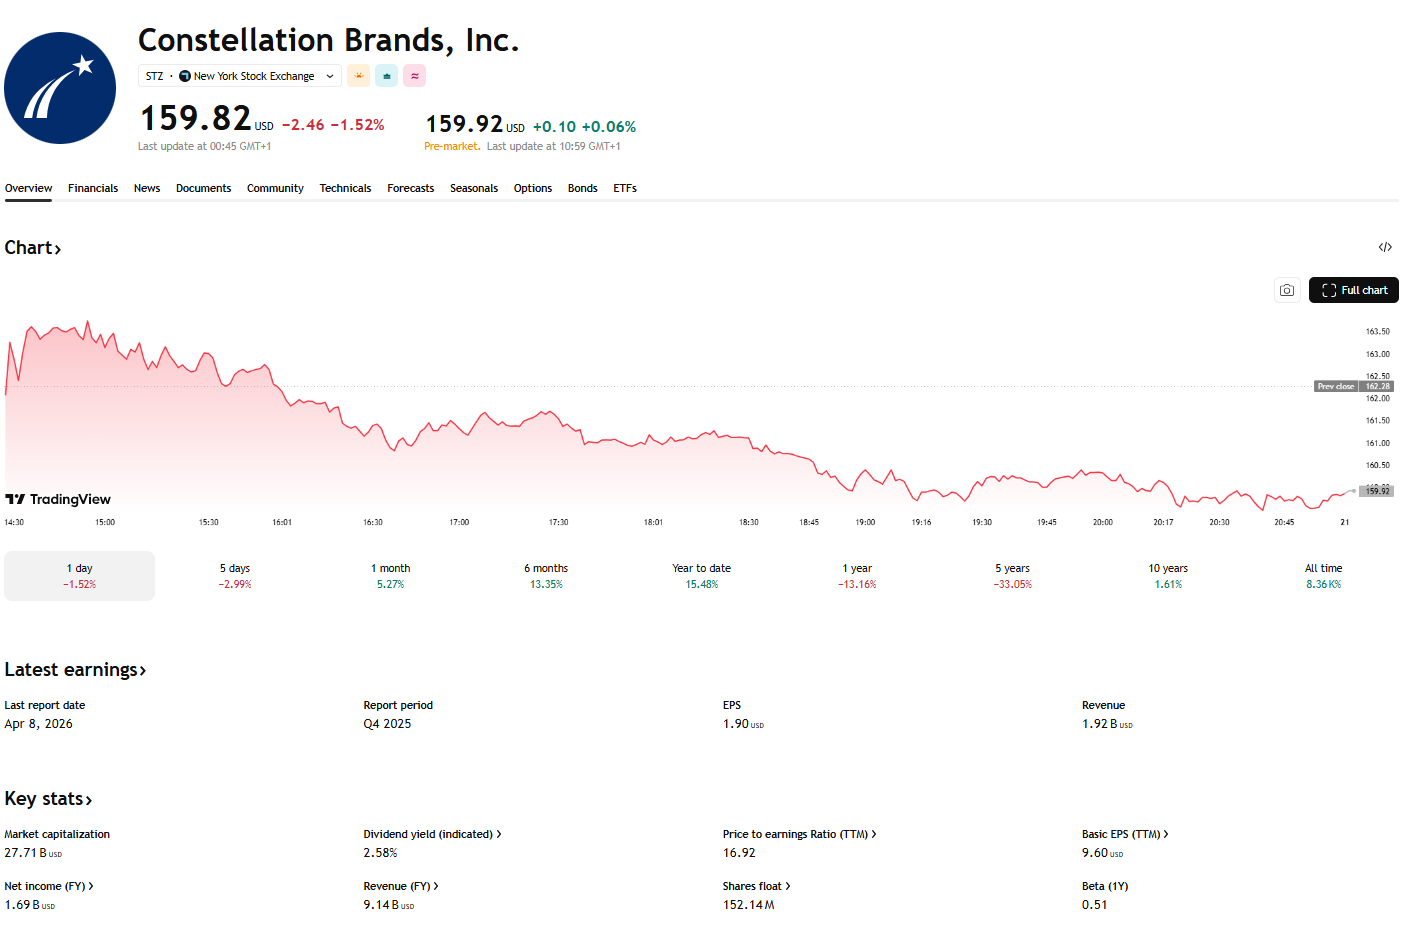Expand Revenue (FY) details
This screenshot has height=925, width=1404.
click(401, 886)
